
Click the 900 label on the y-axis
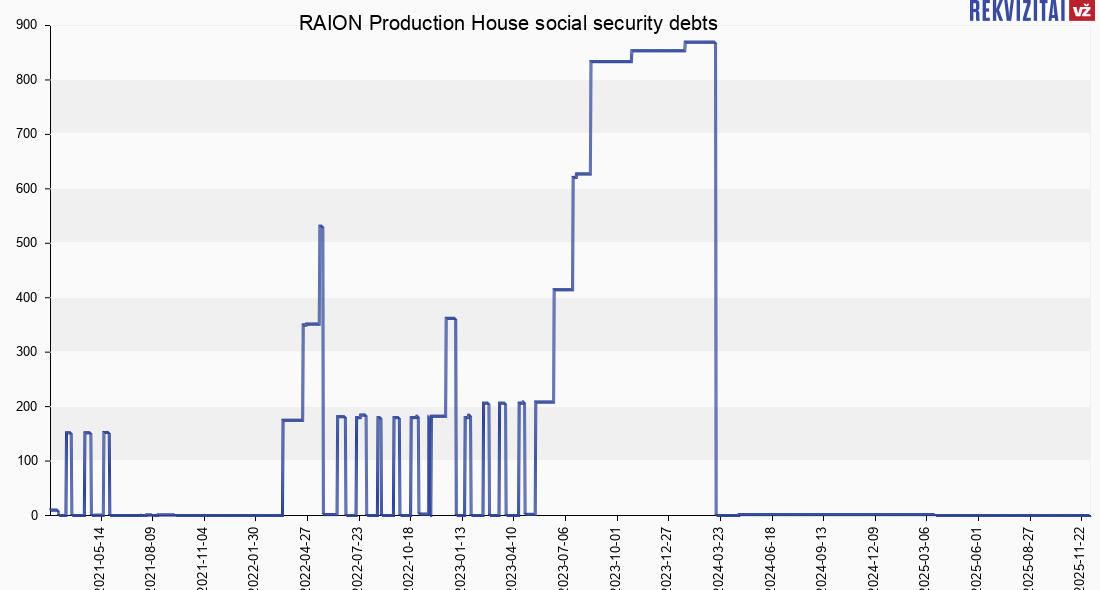[x=27, y=26]
